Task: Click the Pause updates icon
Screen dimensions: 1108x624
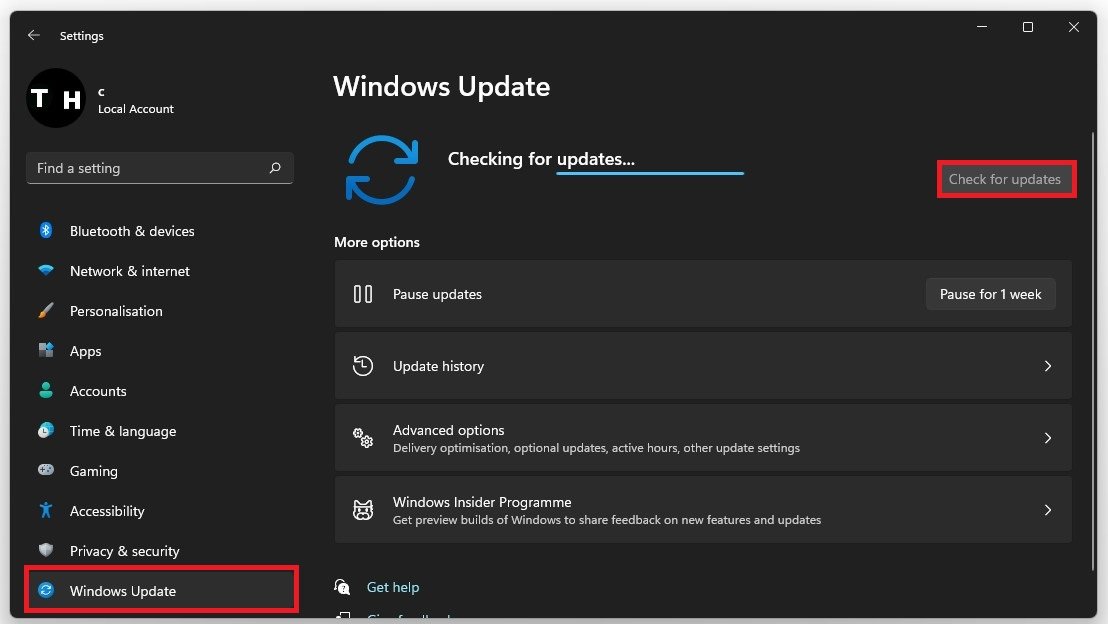Action: tap(363, 294)
